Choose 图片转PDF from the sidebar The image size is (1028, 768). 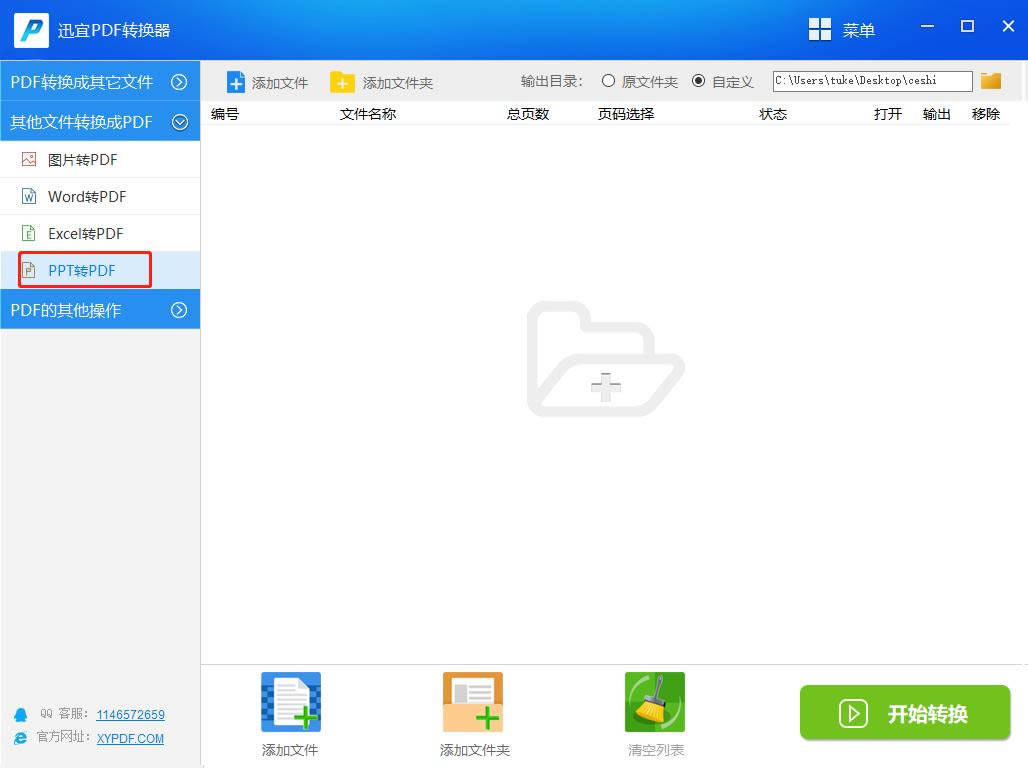(100, 159)
